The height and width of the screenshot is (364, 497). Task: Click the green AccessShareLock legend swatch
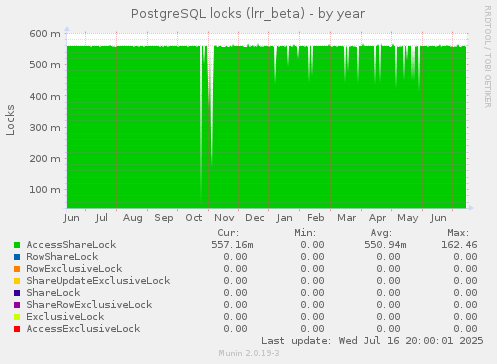point(17,245)
